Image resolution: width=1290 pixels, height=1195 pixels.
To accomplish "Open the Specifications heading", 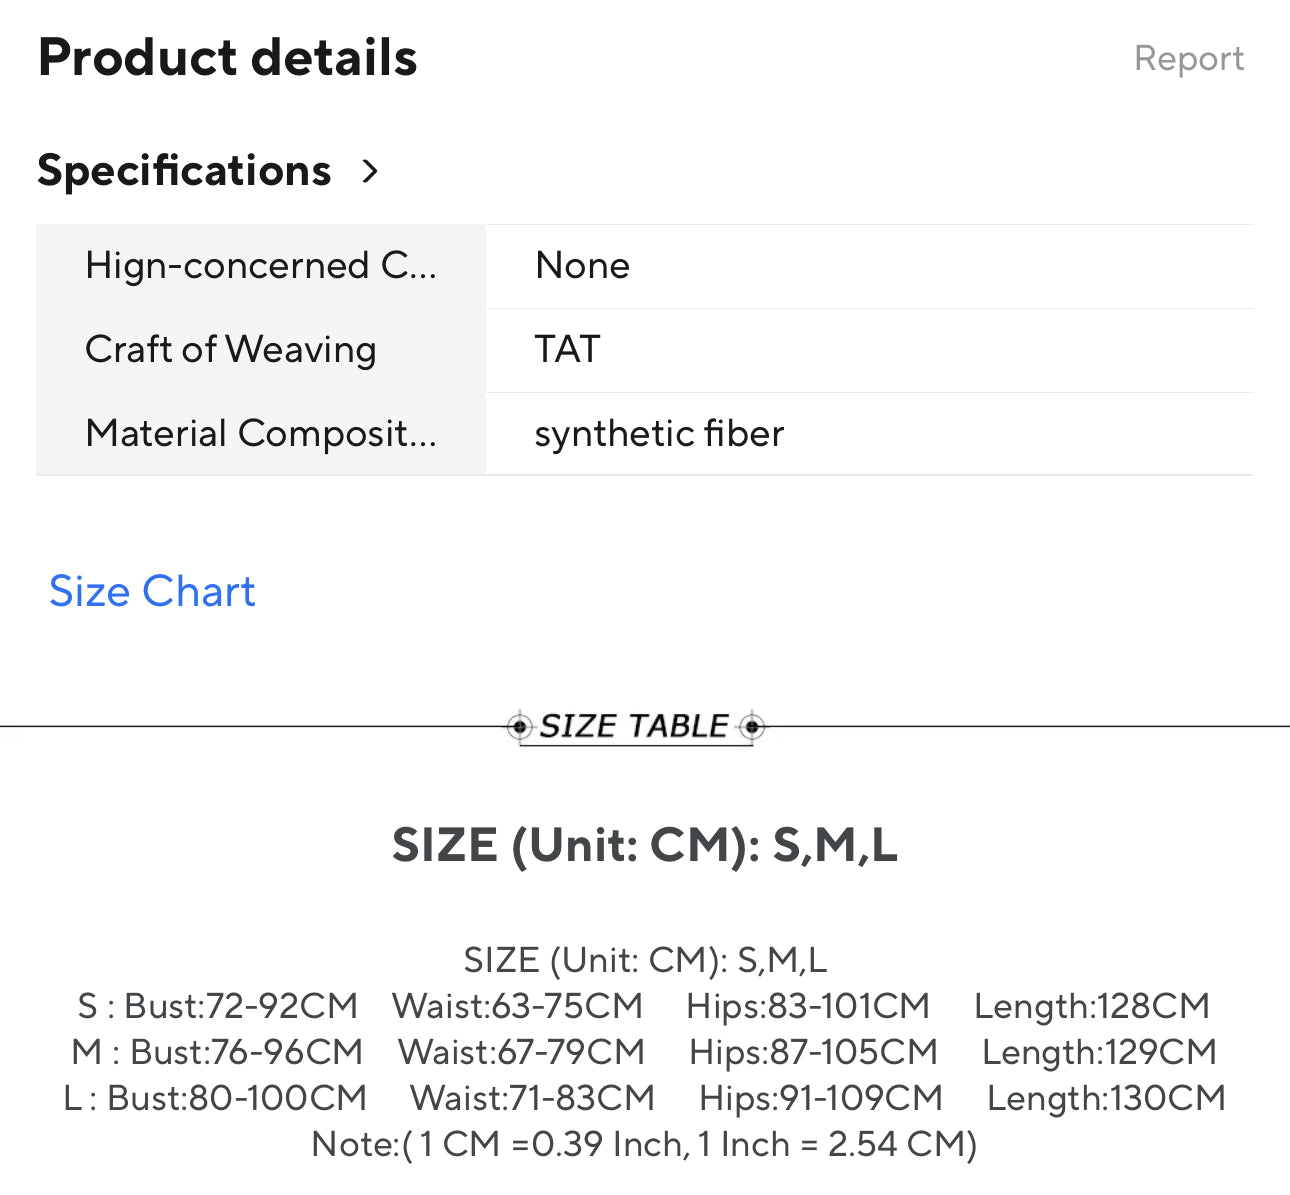I will [x=184, y=171].
